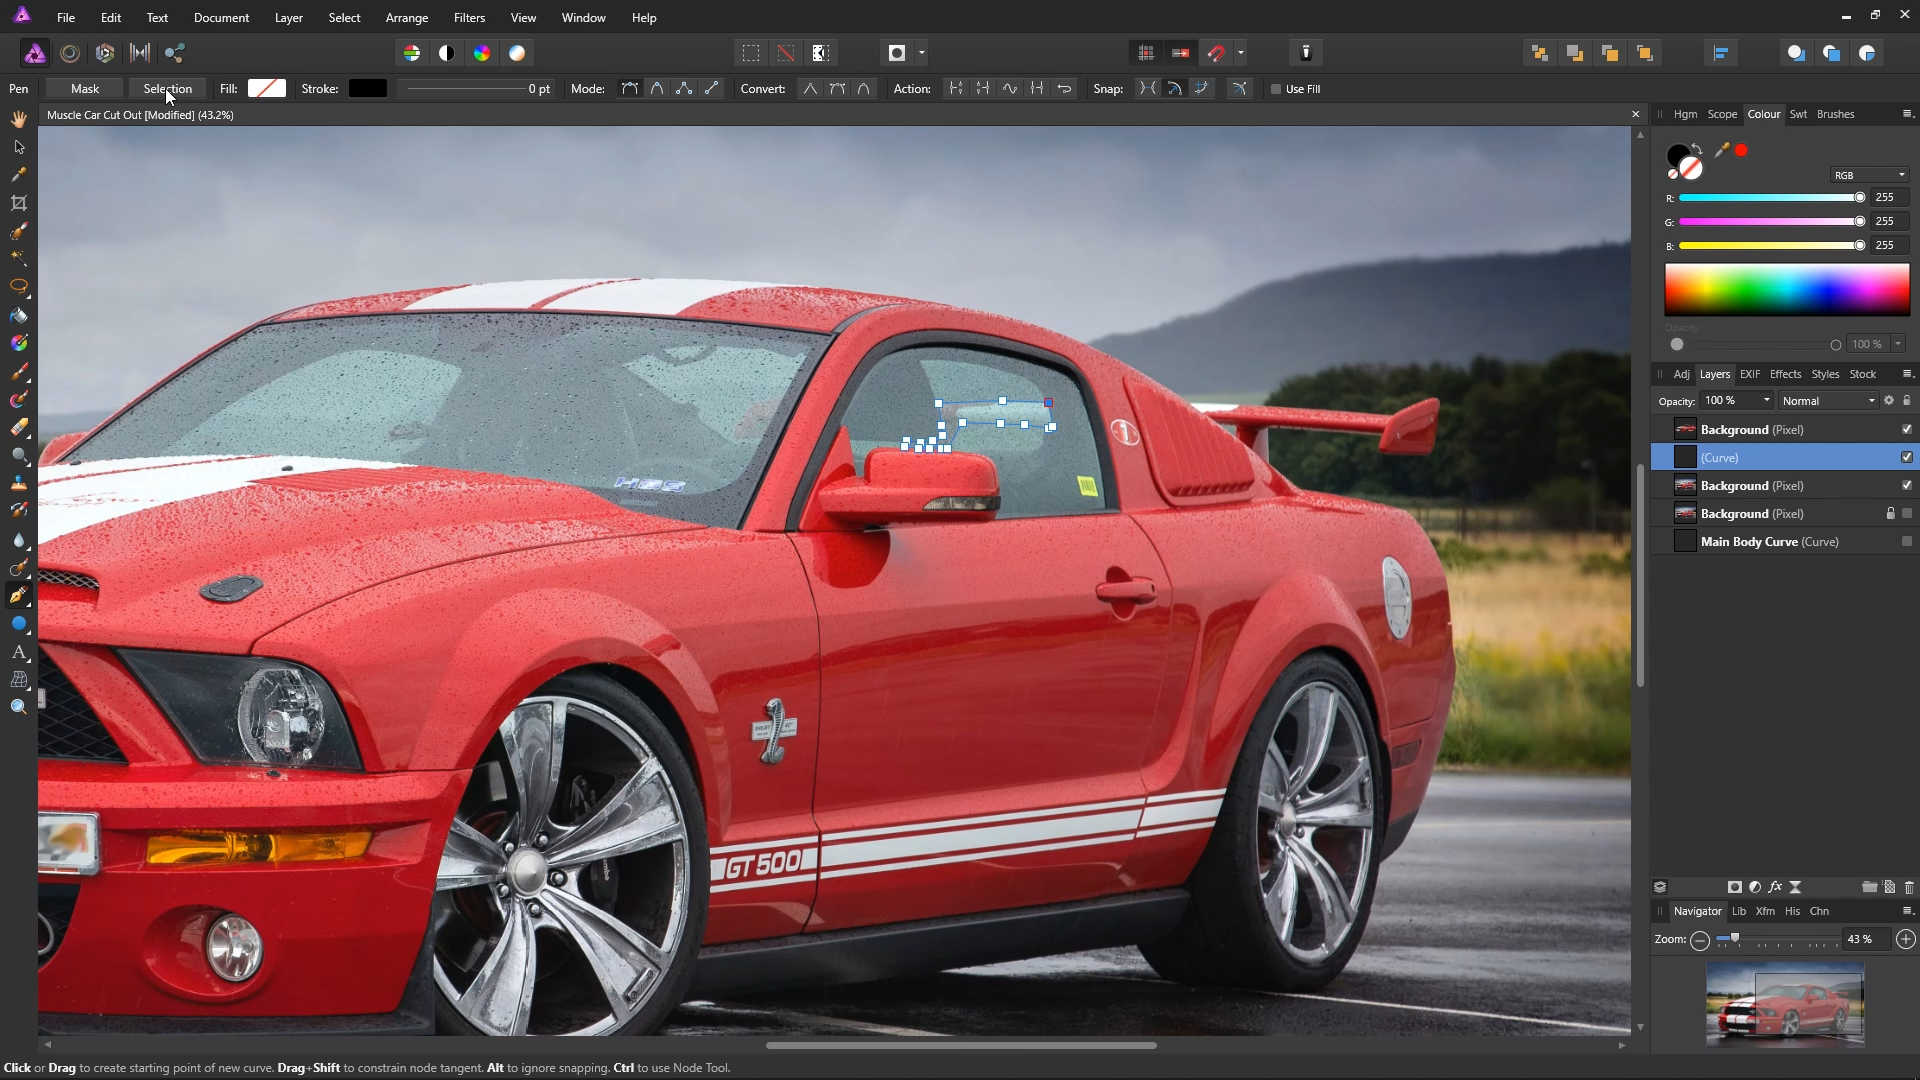Select the Move tool arrow
This screenshot has width=1920, height=1080.
(18, 147)
